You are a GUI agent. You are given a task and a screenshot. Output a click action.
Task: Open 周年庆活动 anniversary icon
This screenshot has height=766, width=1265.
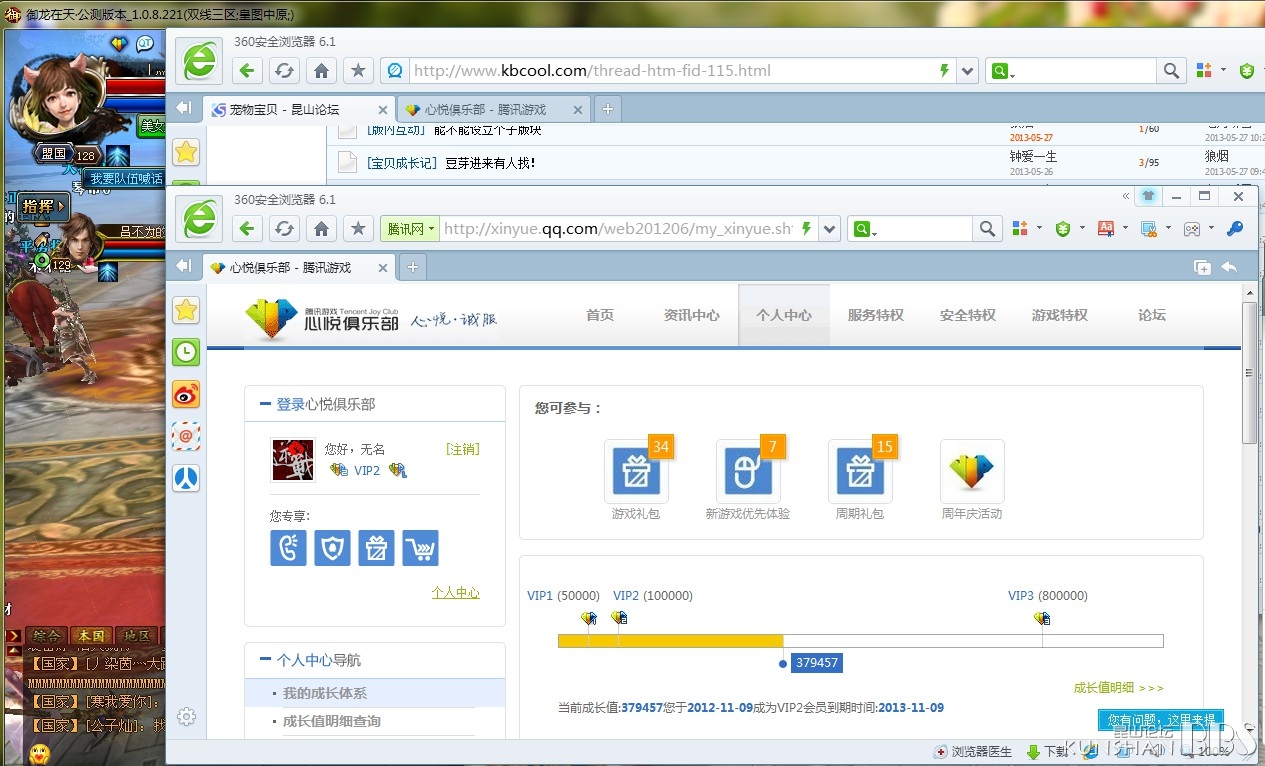point(972,471)
